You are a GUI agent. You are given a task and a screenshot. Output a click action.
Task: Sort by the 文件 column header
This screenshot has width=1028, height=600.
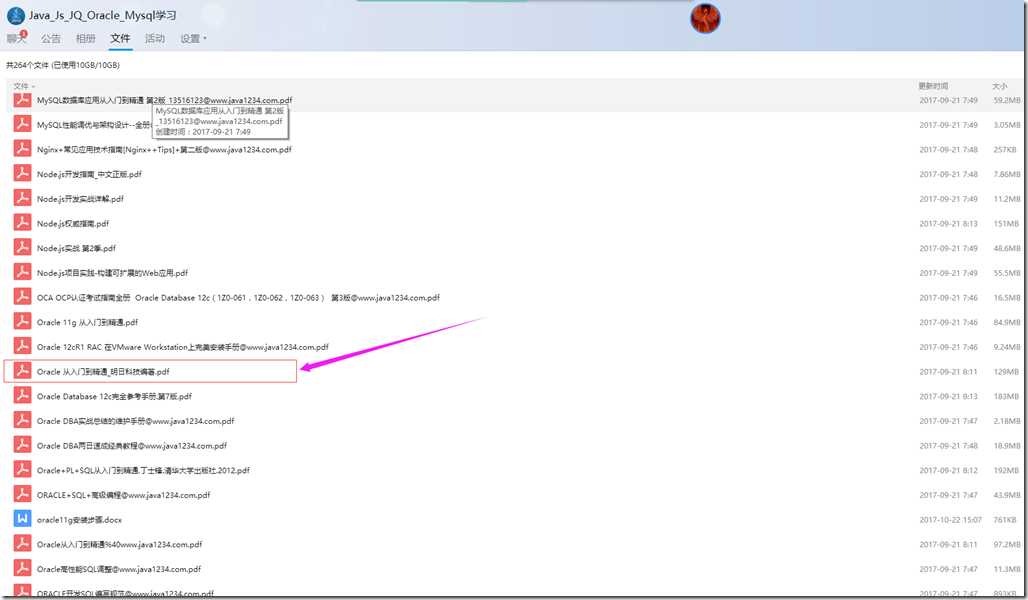[x=24, y=86]
